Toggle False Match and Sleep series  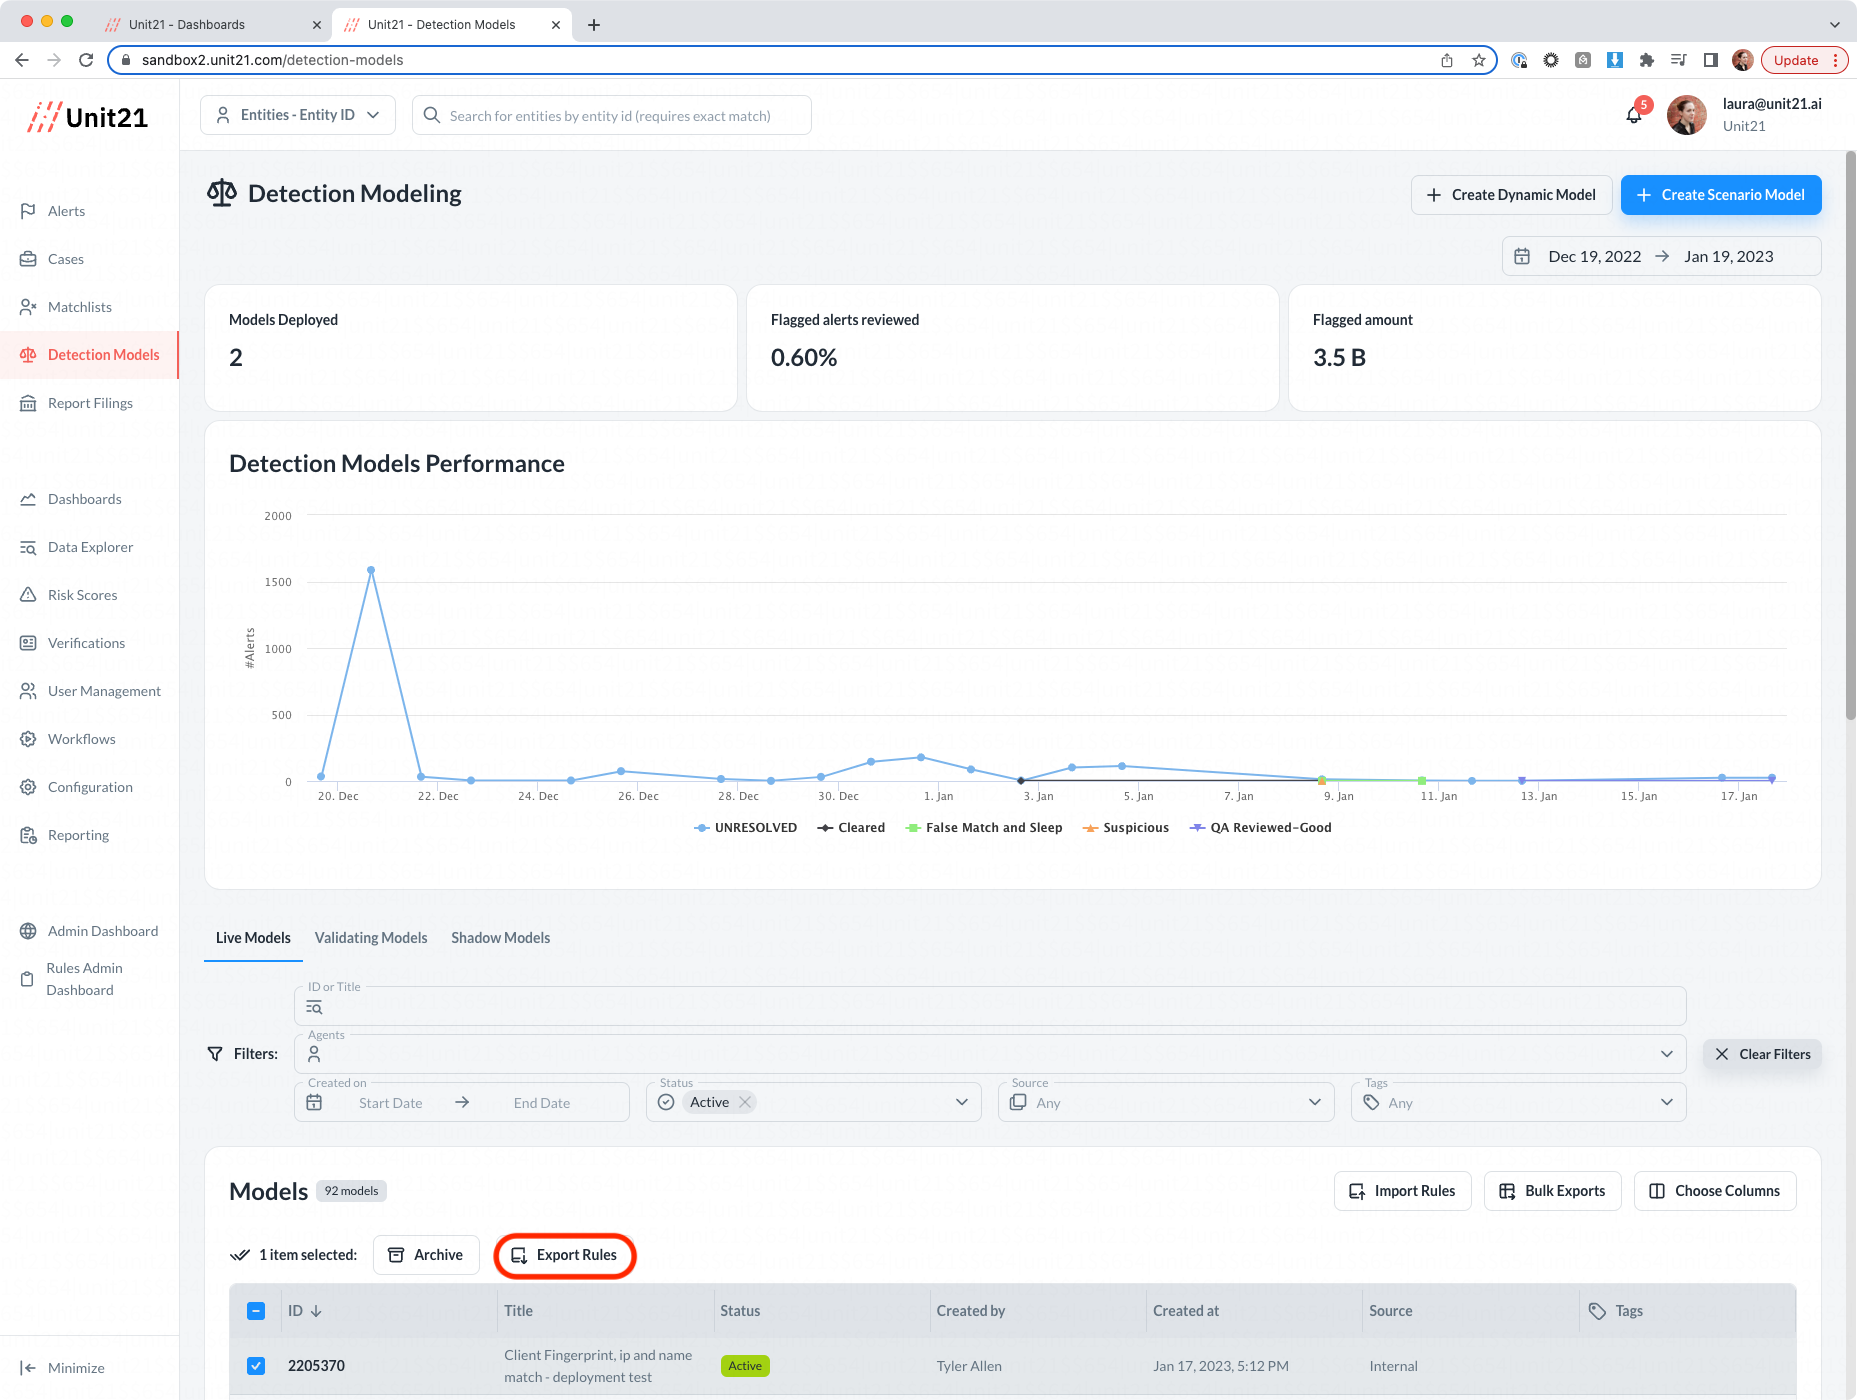[984, 827]
